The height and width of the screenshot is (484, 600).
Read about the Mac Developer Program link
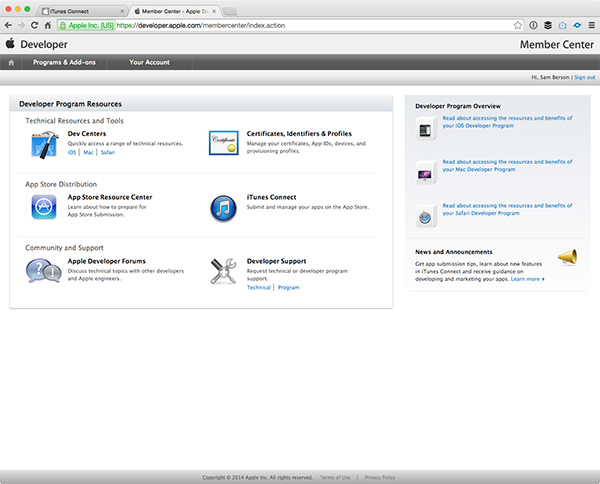[x=507, y=165]
